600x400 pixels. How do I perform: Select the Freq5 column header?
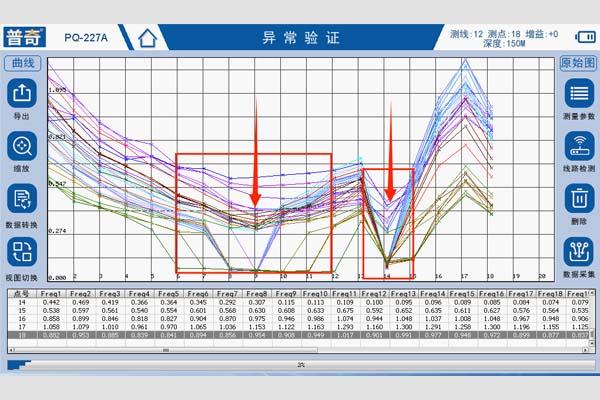click(x=169, y=294)
